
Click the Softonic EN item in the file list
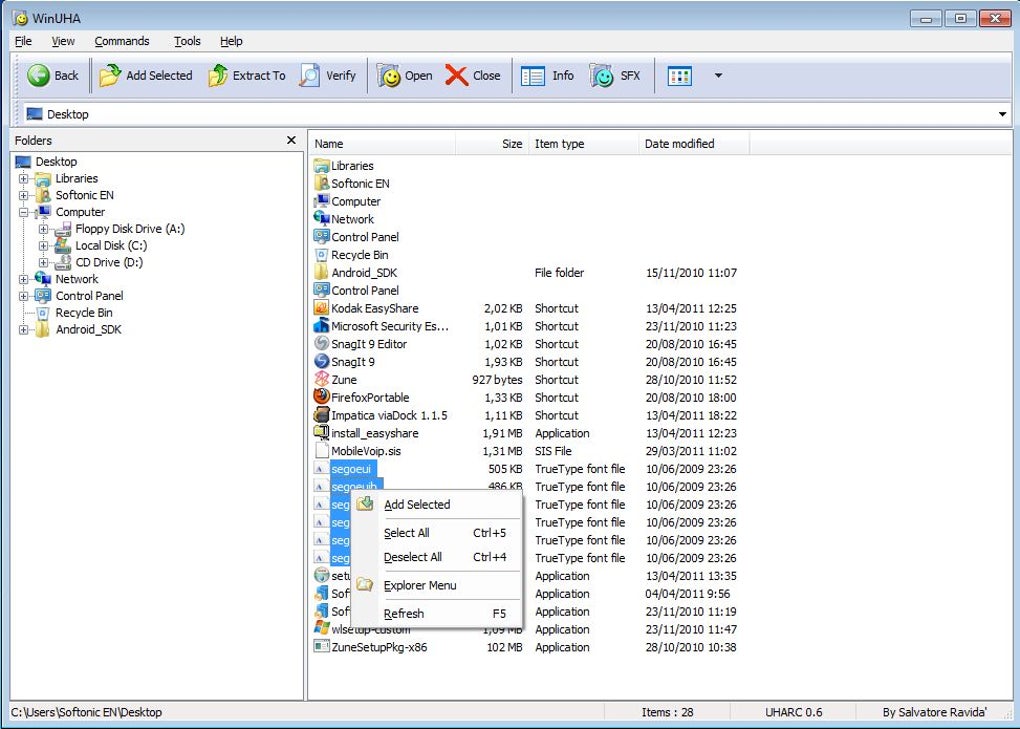point(360,183)
